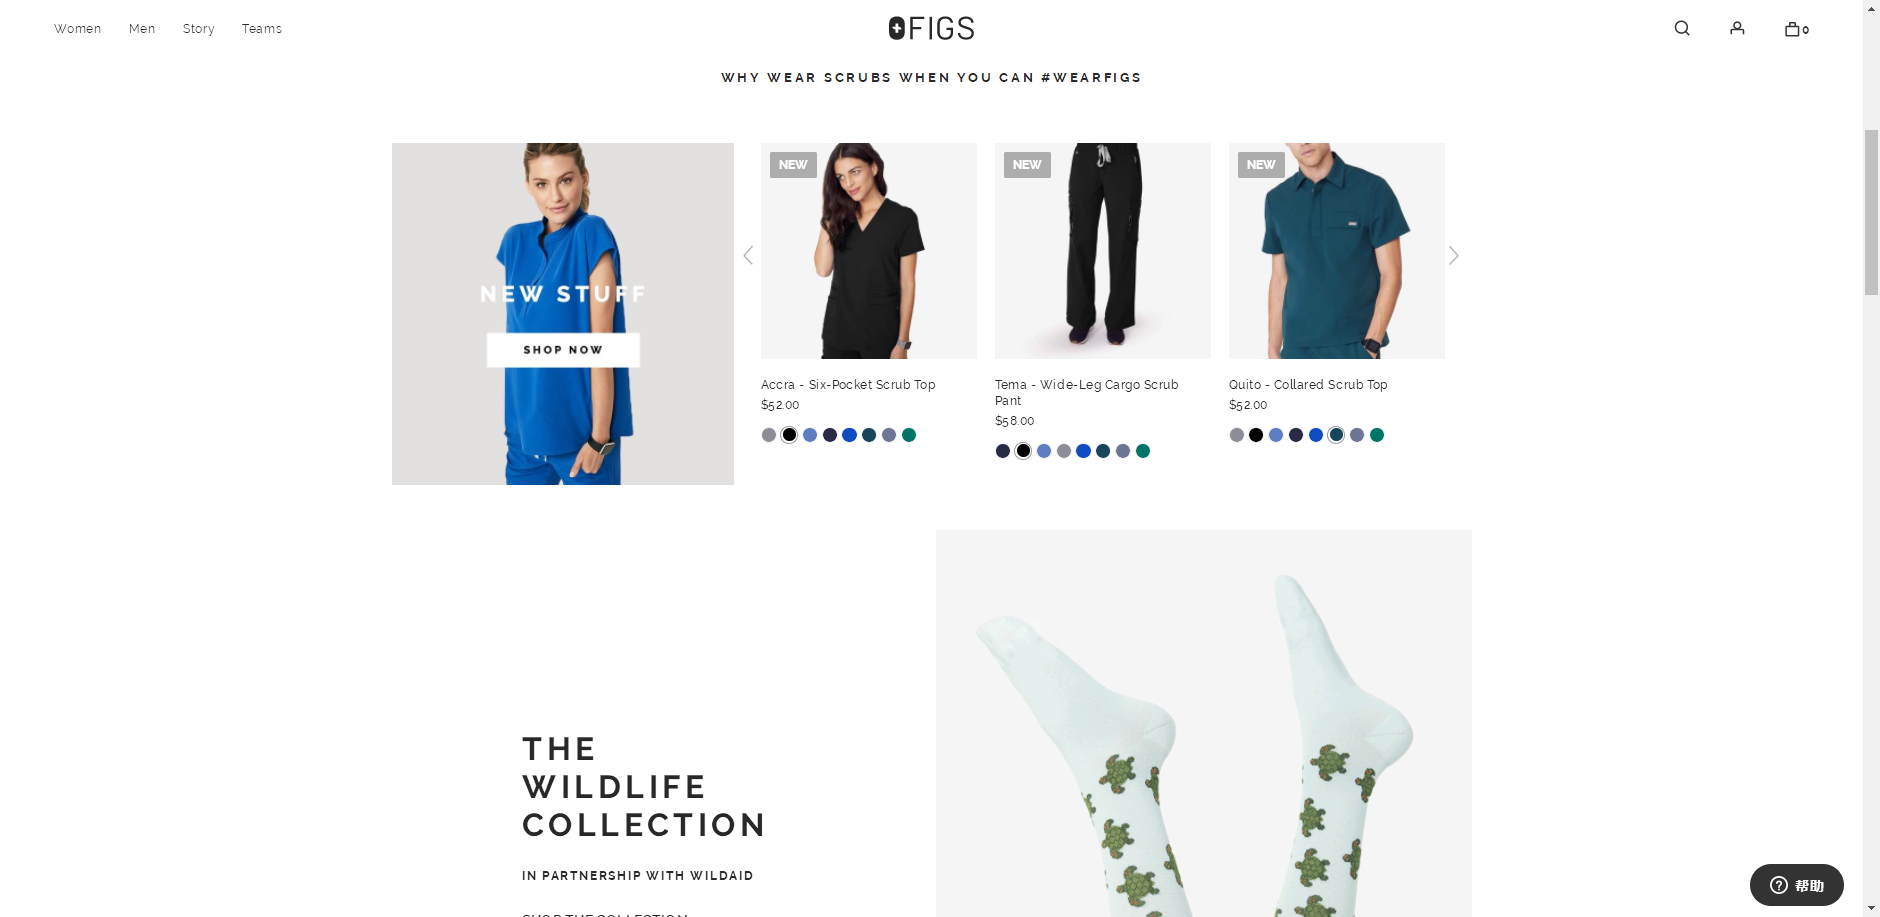Select gray swatch for Accra scrub top
The width and height of the screenshot is (1880, 917).
pyautogui.click(x=769, y=435)
